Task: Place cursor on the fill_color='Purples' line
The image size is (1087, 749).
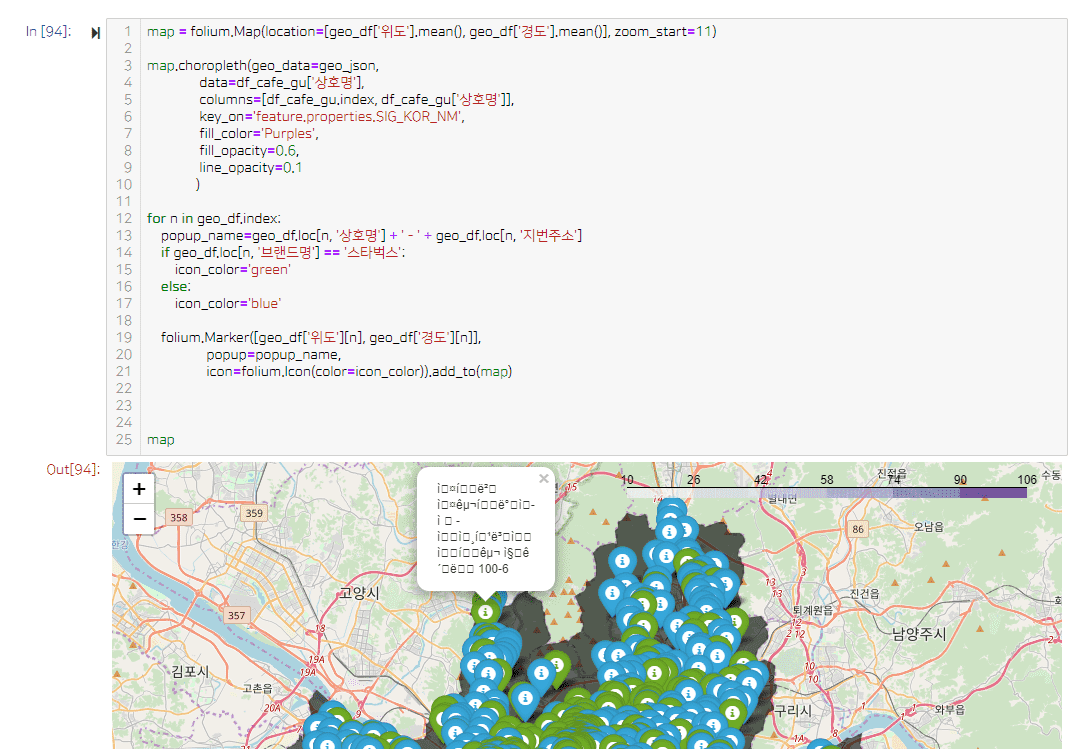Action: click(x=258, y=133)
